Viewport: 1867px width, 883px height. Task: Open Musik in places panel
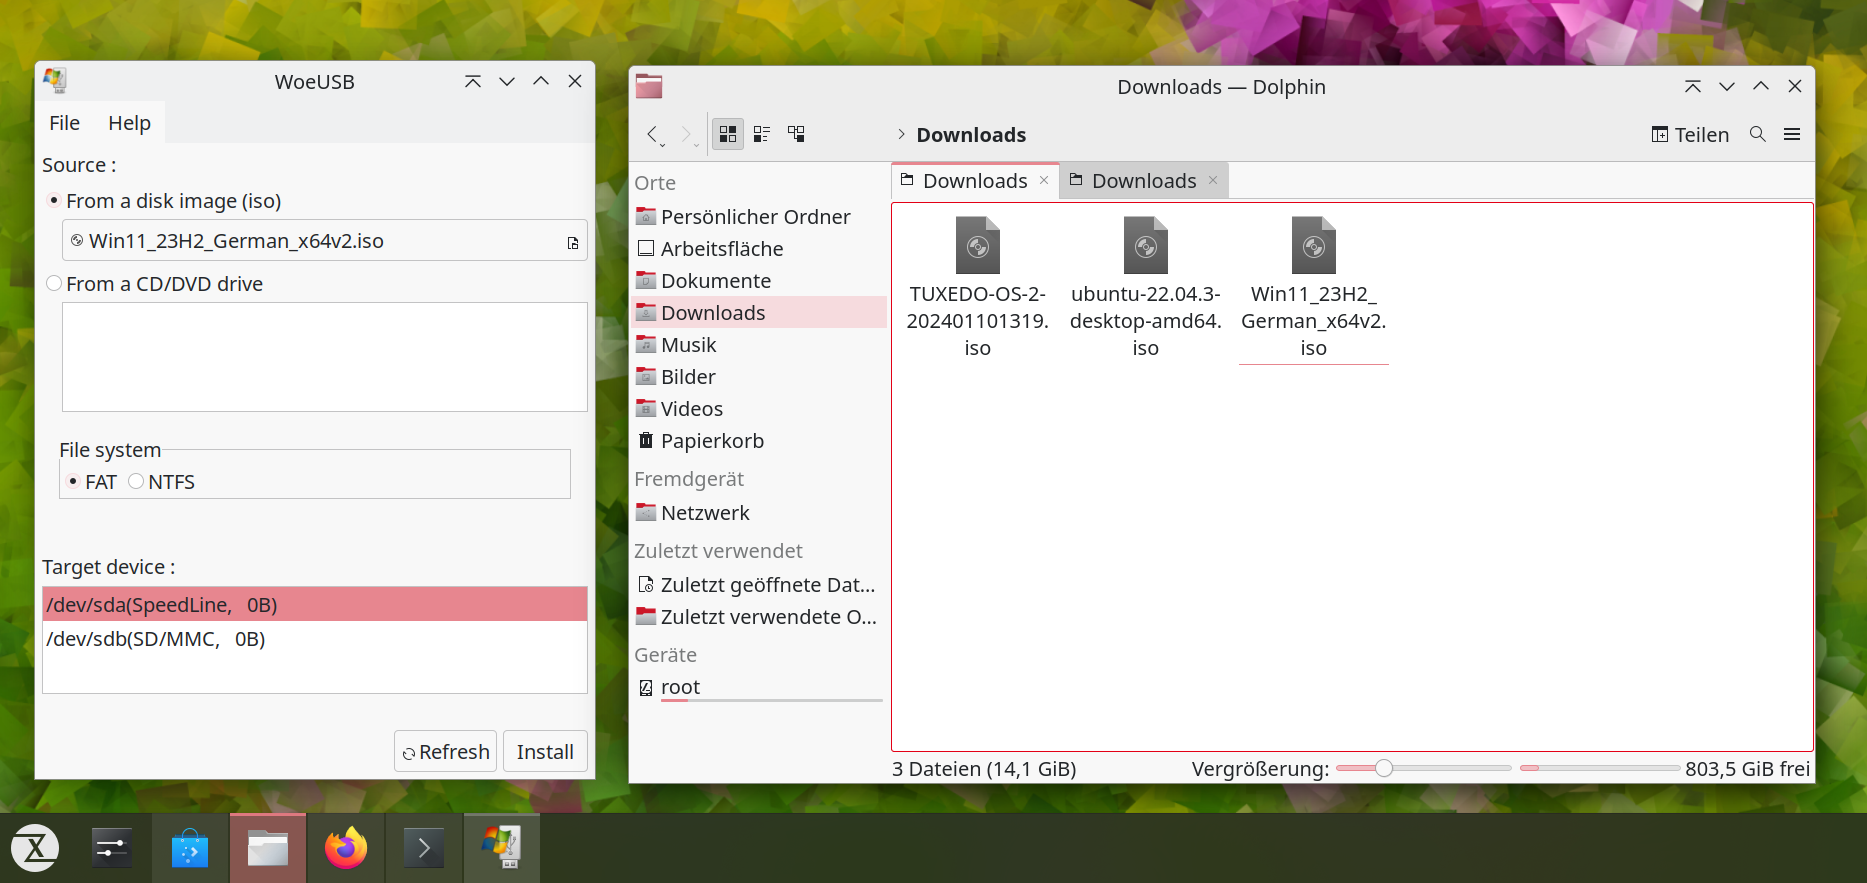[759, 345]
